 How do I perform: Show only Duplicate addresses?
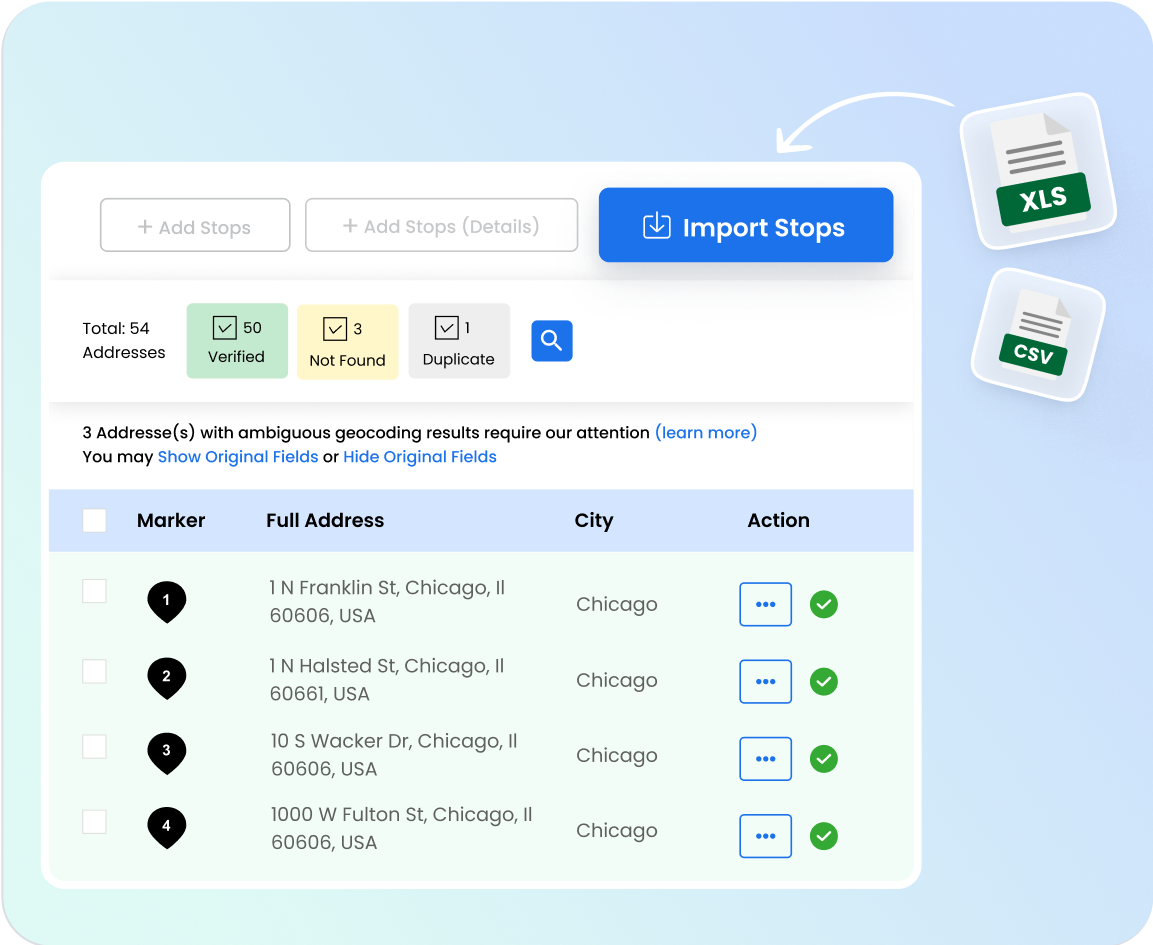tap(459, 340)
